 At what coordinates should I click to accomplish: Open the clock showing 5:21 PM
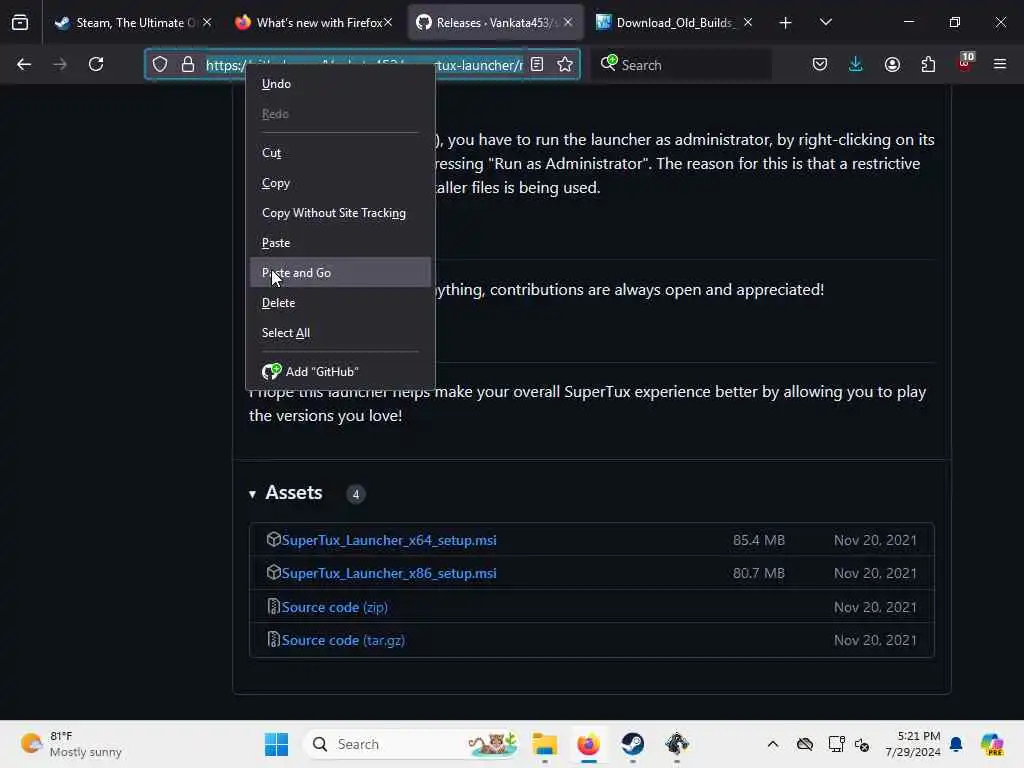(x=913, y=744)
